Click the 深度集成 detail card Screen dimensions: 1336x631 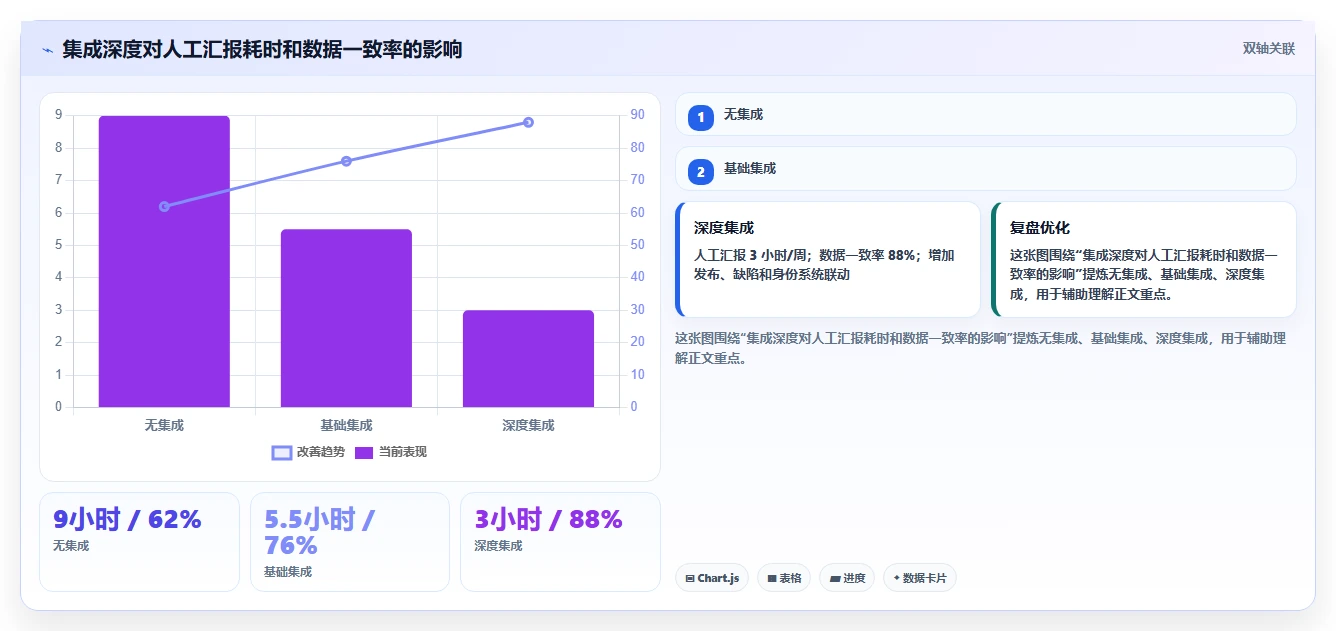click(x=828, y=260)
